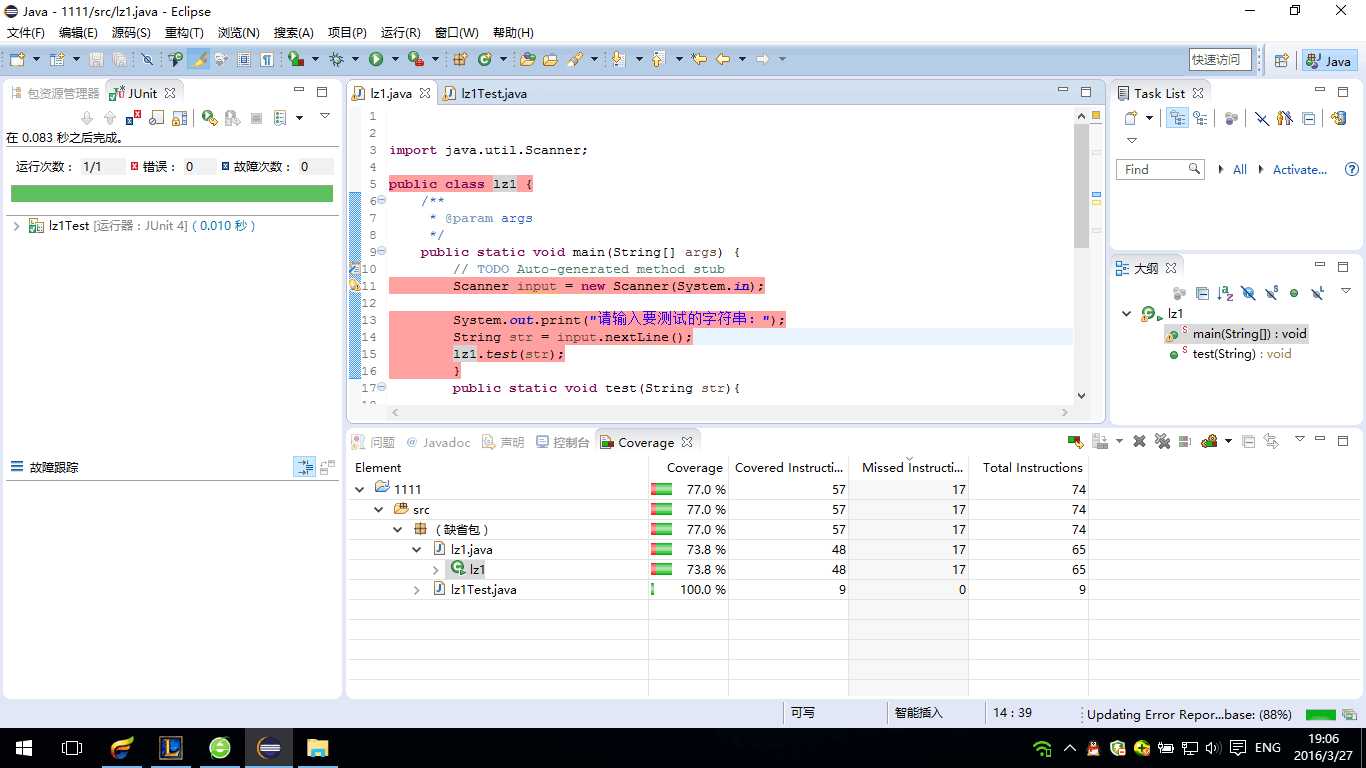Open the 运行(R) menu

coord(401,33)
